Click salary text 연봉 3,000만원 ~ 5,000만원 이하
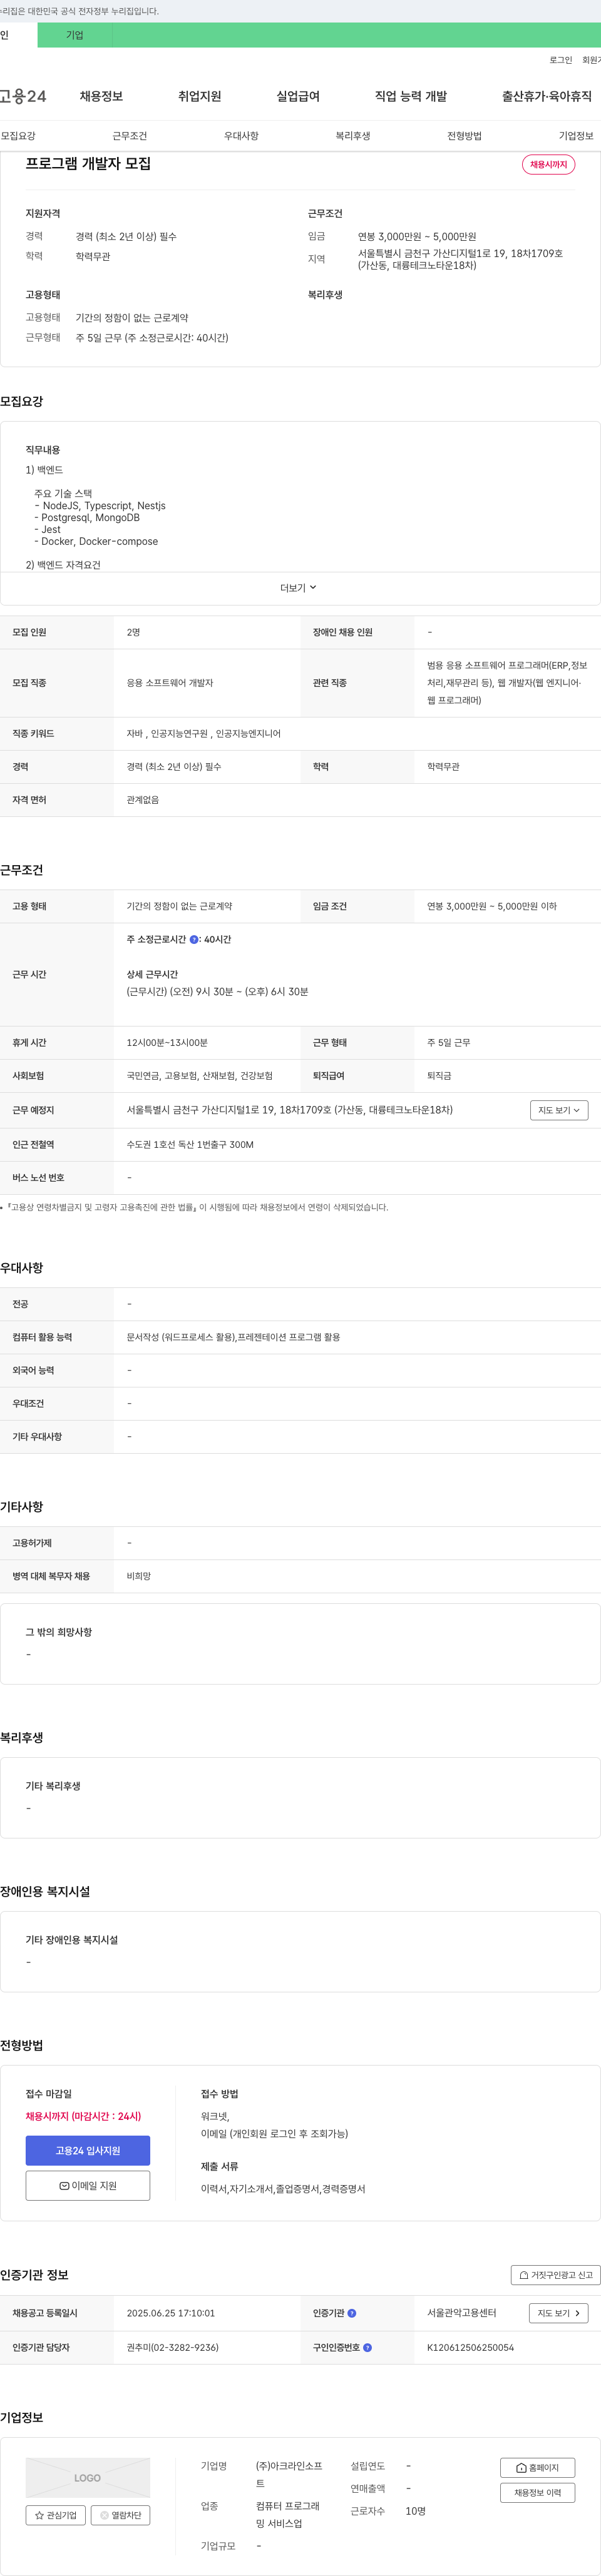Viewport: 601px width, 2576px height. pyautogui.click(x=492, y=906)
